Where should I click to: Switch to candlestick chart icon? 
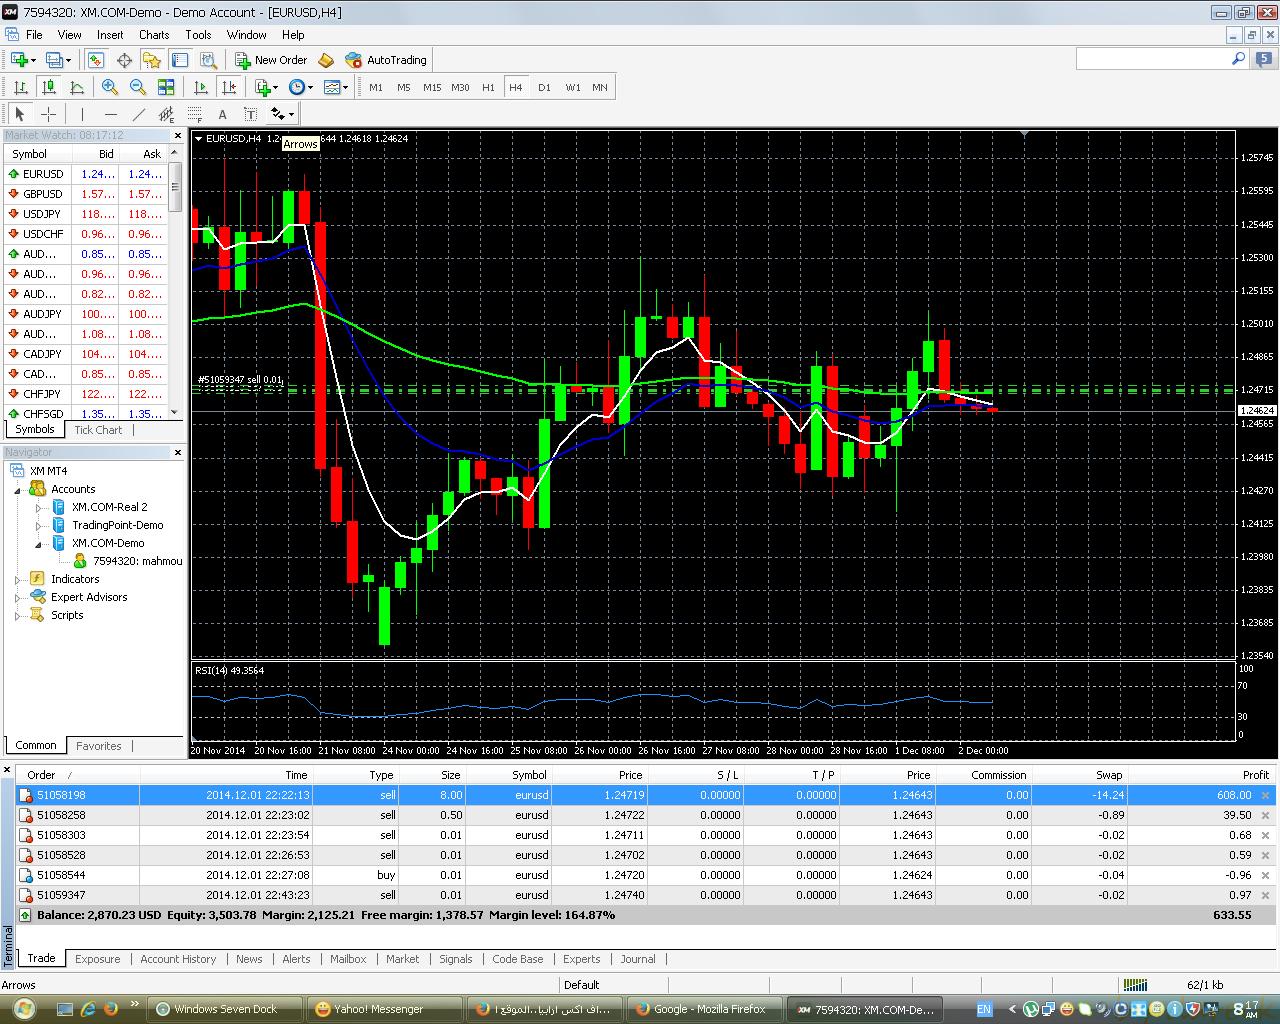click(x=48, y=87)
